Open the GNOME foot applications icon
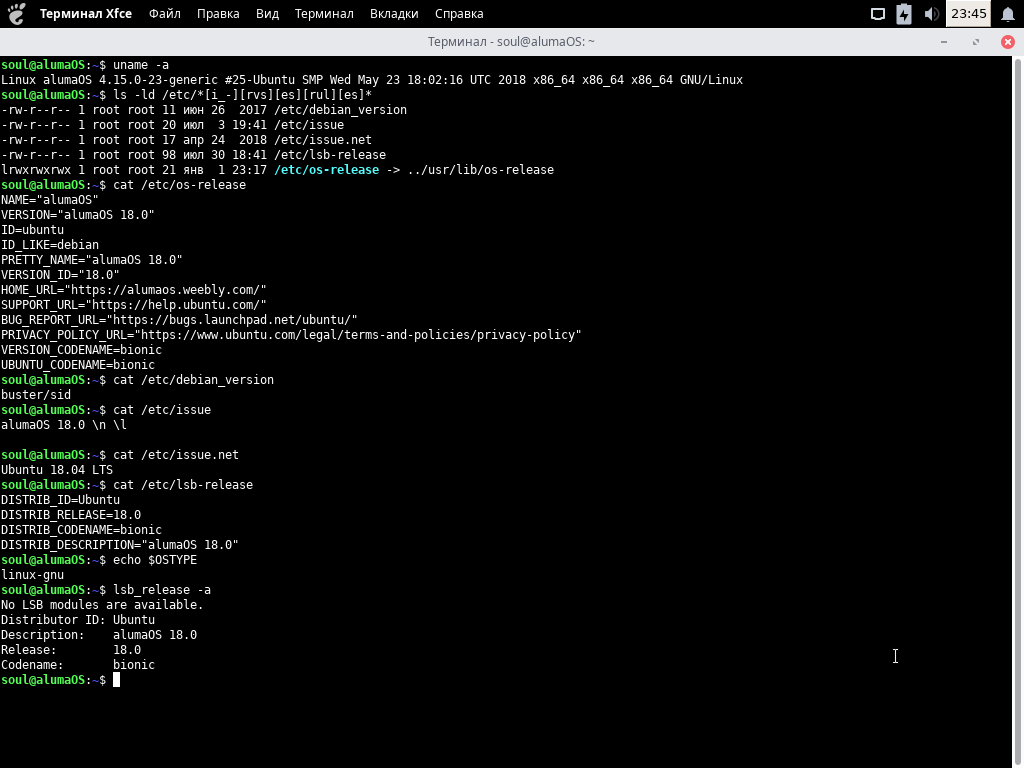 point(17,13)
